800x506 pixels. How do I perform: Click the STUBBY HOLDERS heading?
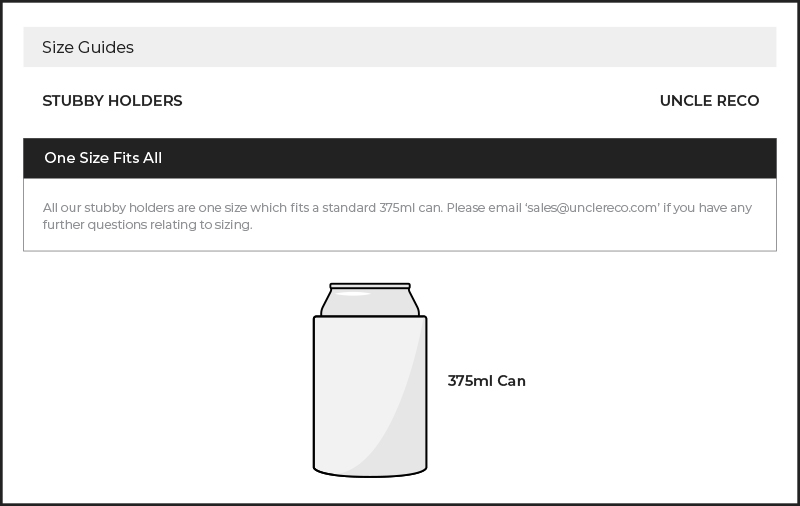click(x=112, y=101)
